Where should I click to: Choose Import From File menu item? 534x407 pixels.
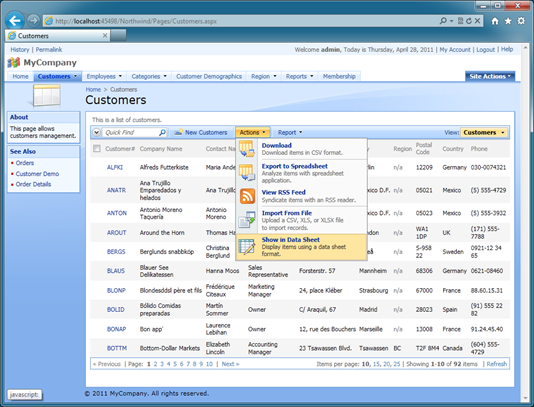(302, 220)
